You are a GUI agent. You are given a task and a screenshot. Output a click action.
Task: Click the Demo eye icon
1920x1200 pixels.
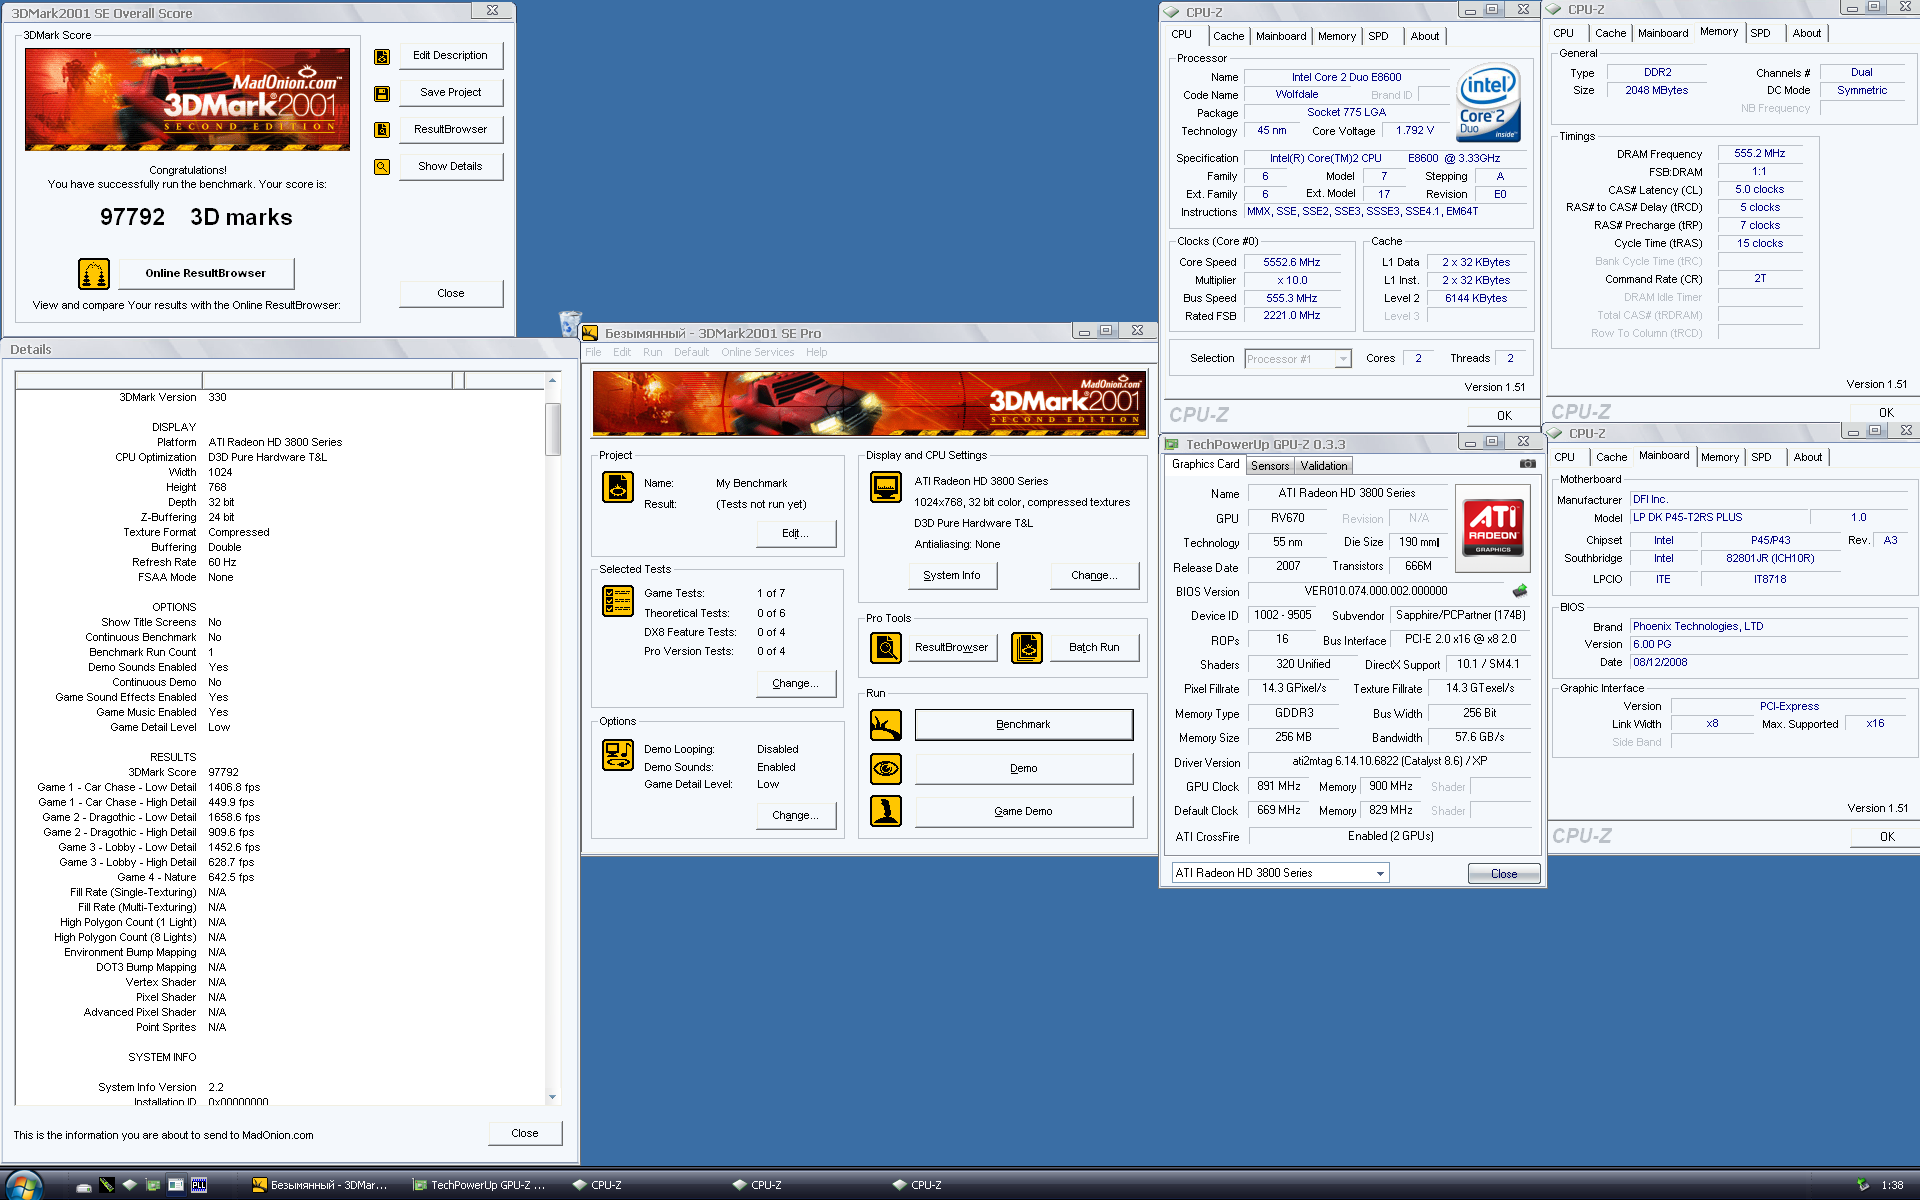click(x=886, y=769)
